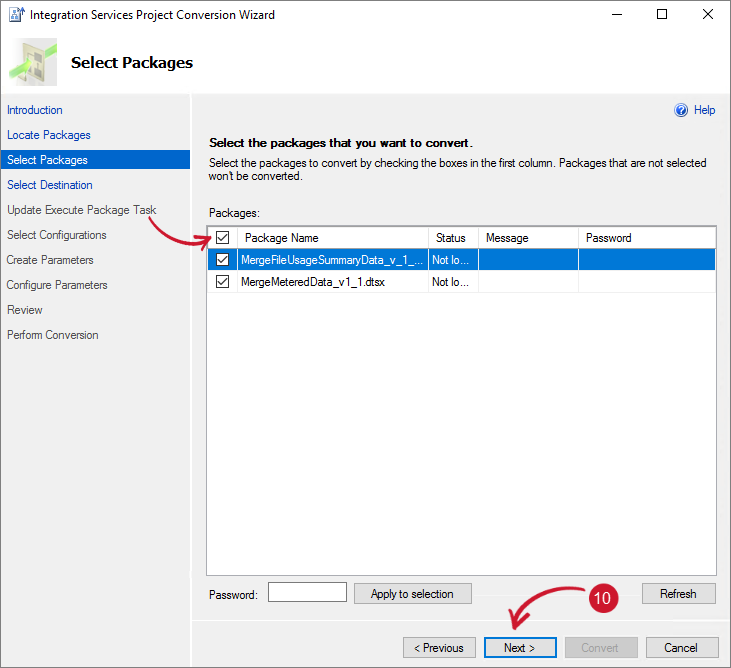Click Status cell of MergeFileUsageSummaryData row
The image size is (731, 668).
coord(453,260)
